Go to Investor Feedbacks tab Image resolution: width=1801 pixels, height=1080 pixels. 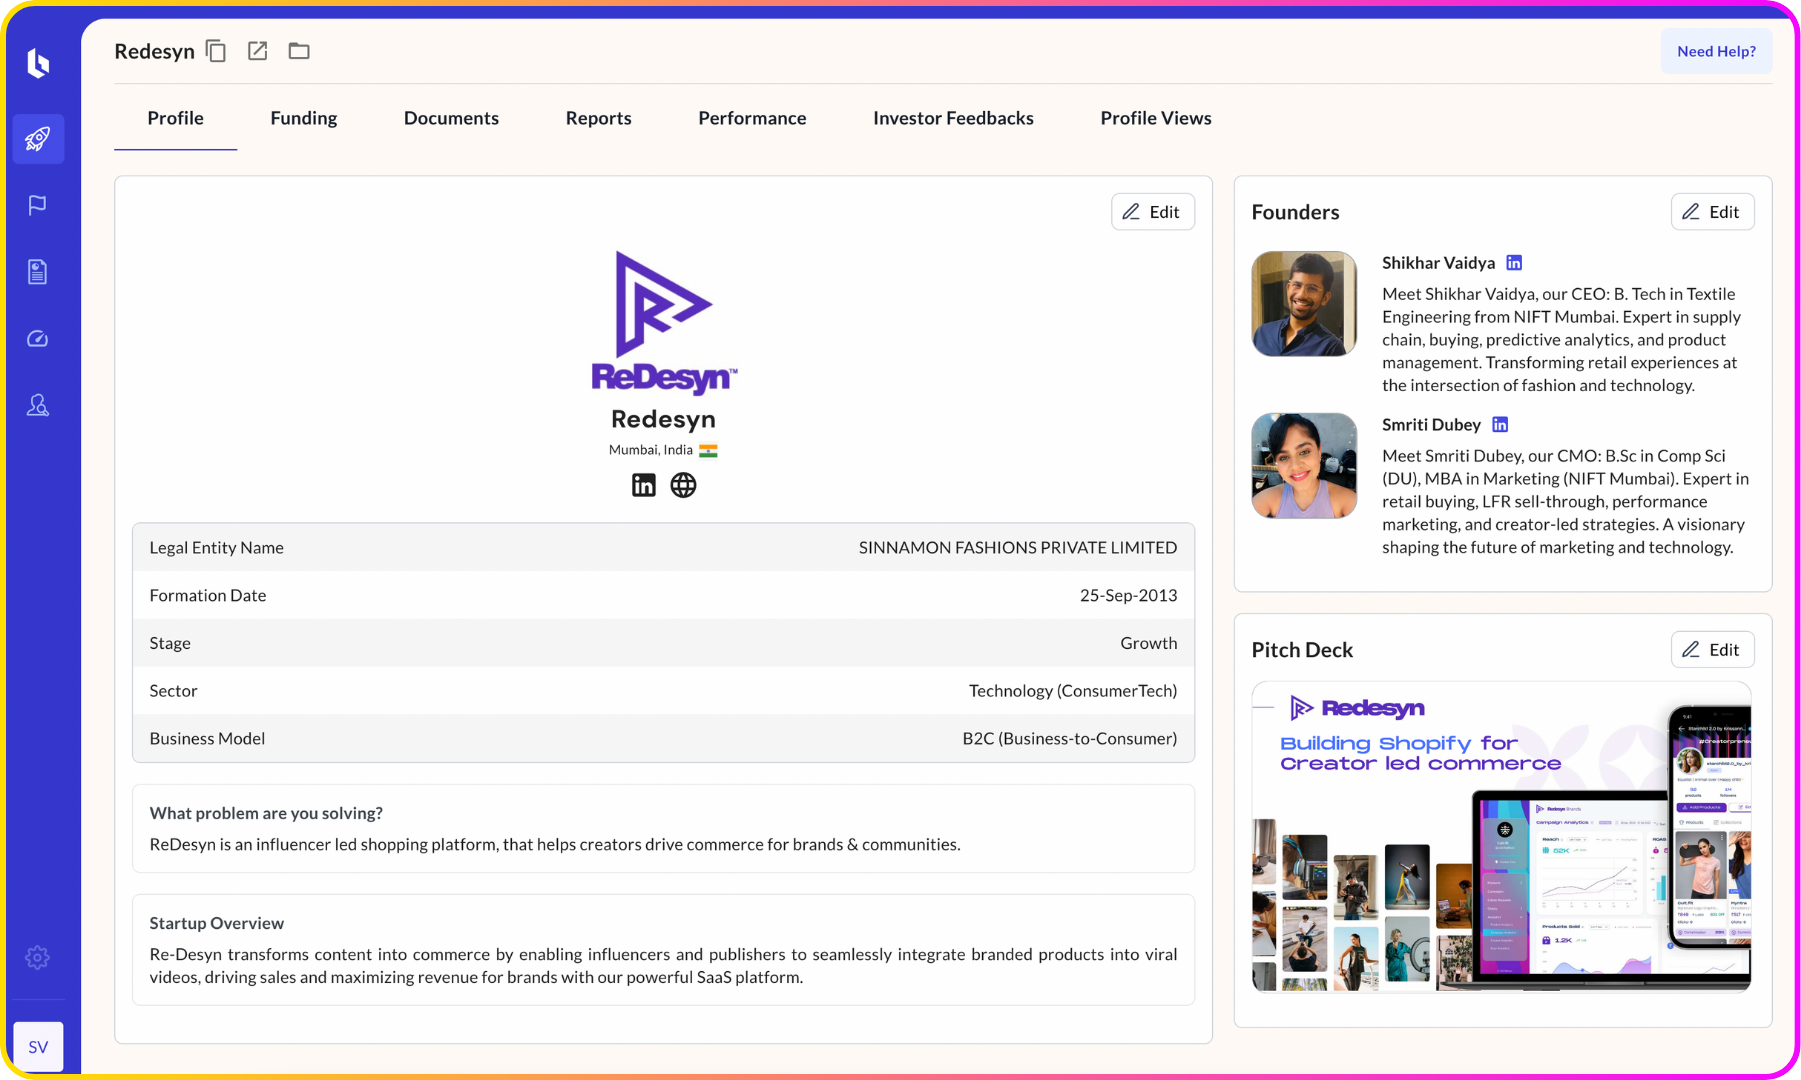[953, 118]
